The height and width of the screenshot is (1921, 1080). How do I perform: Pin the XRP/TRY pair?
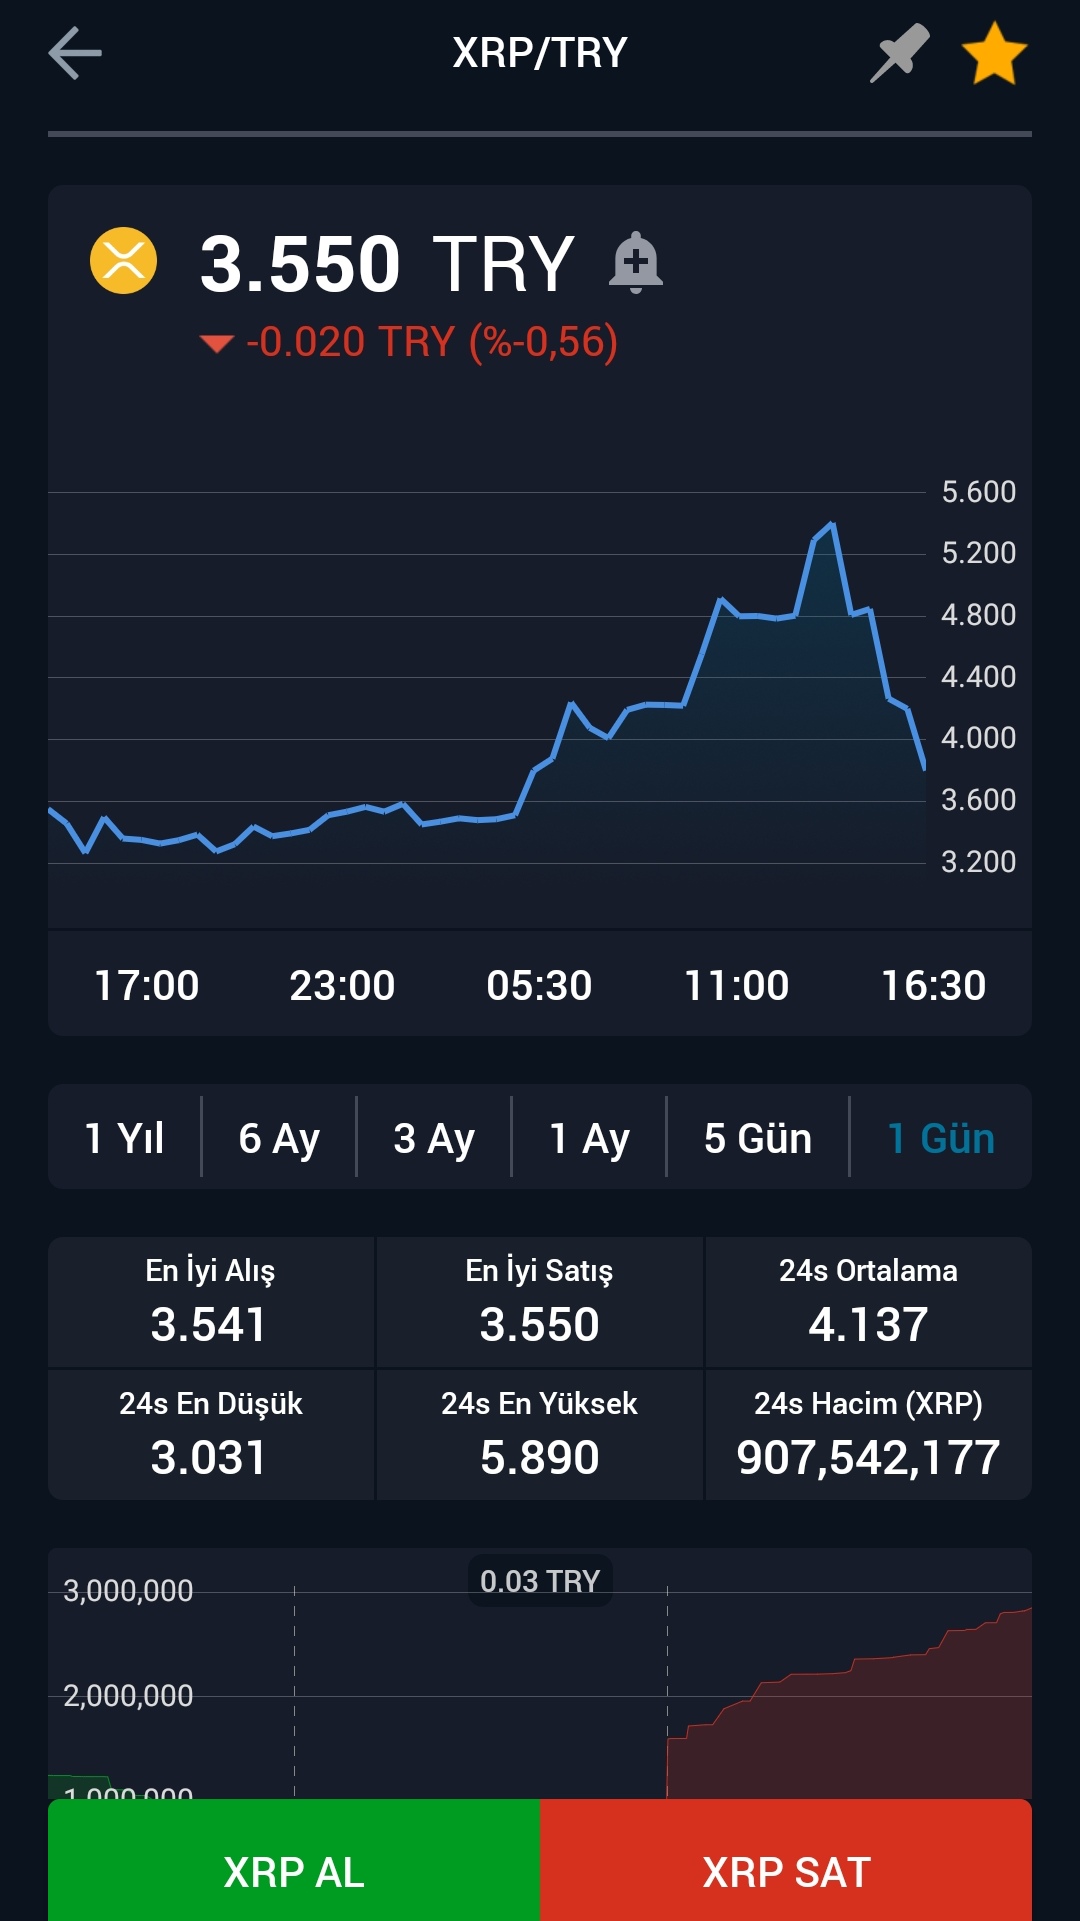899,53
